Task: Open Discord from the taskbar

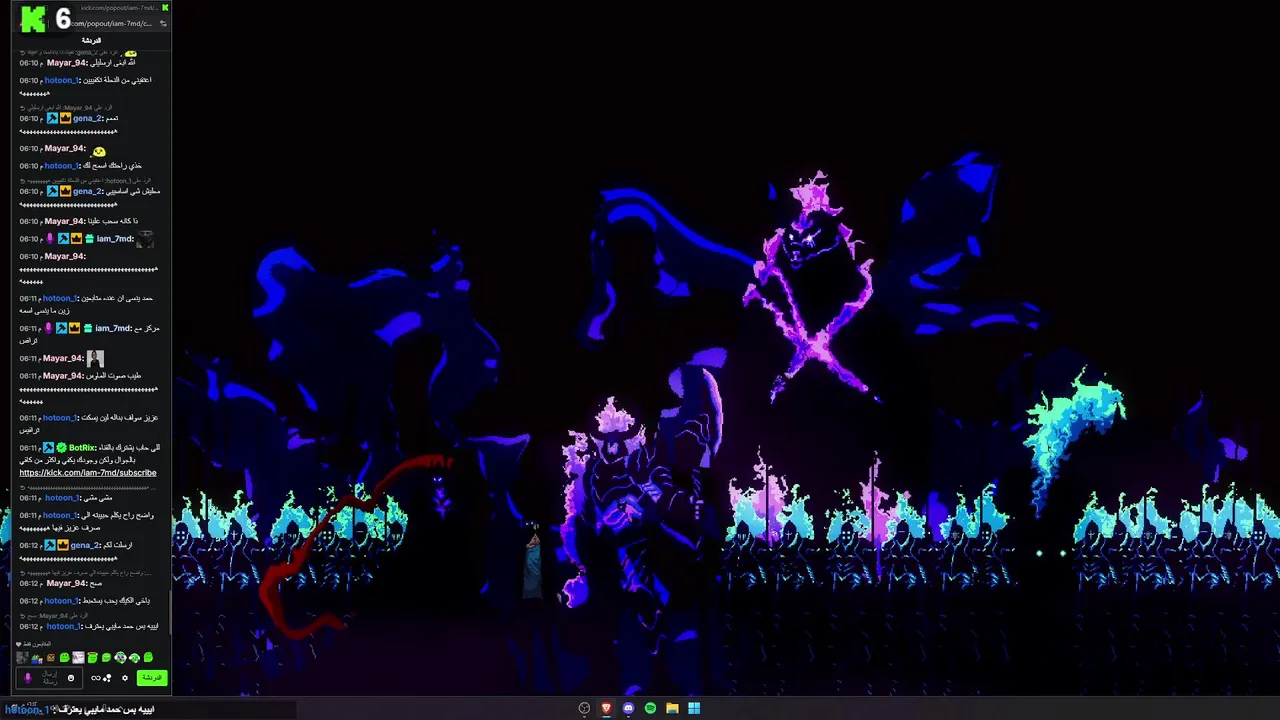Action: pyautogui.click(x=628, y=708)
